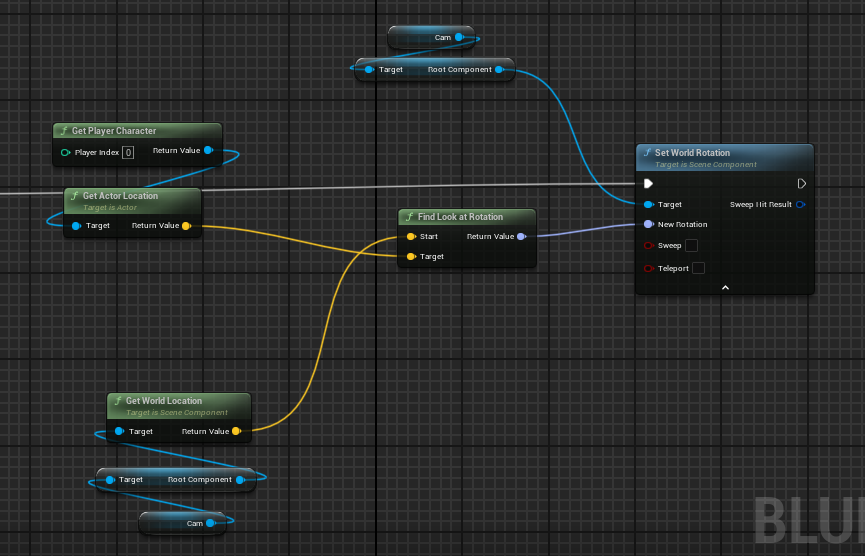
Task: Select the Get World Location node header
Action: click(179, 406)
